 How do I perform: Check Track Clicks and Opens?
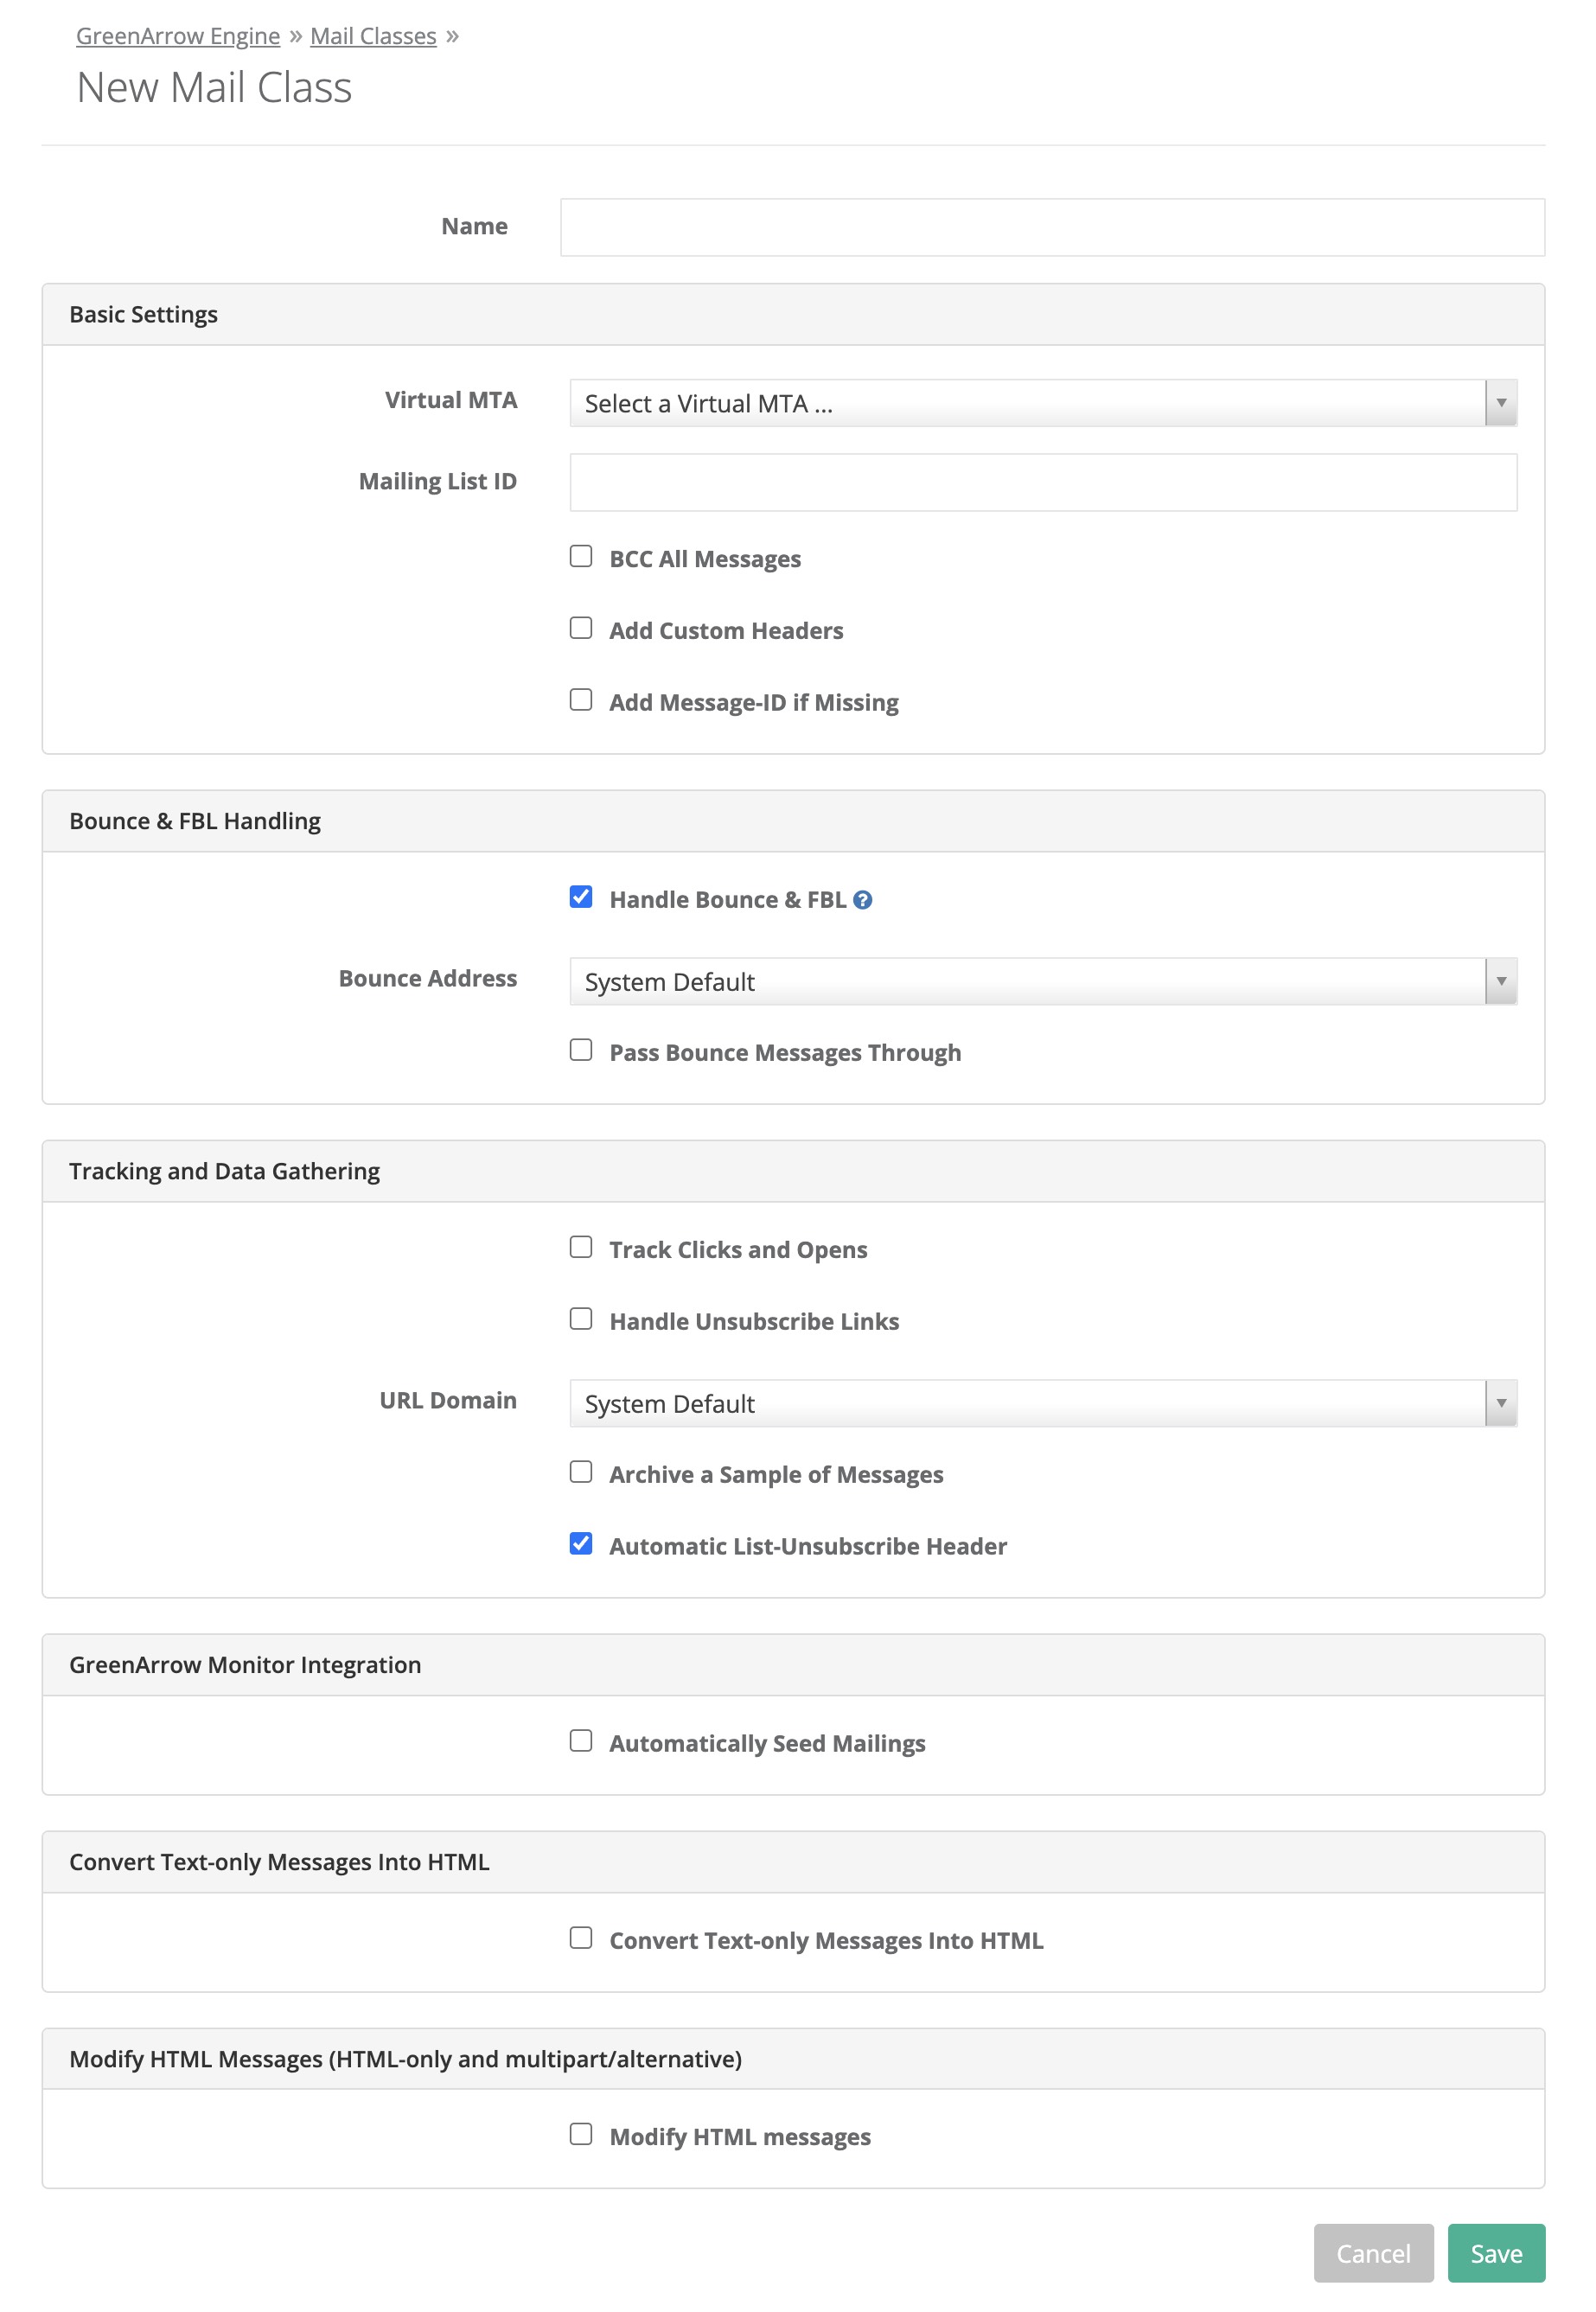581,1247
